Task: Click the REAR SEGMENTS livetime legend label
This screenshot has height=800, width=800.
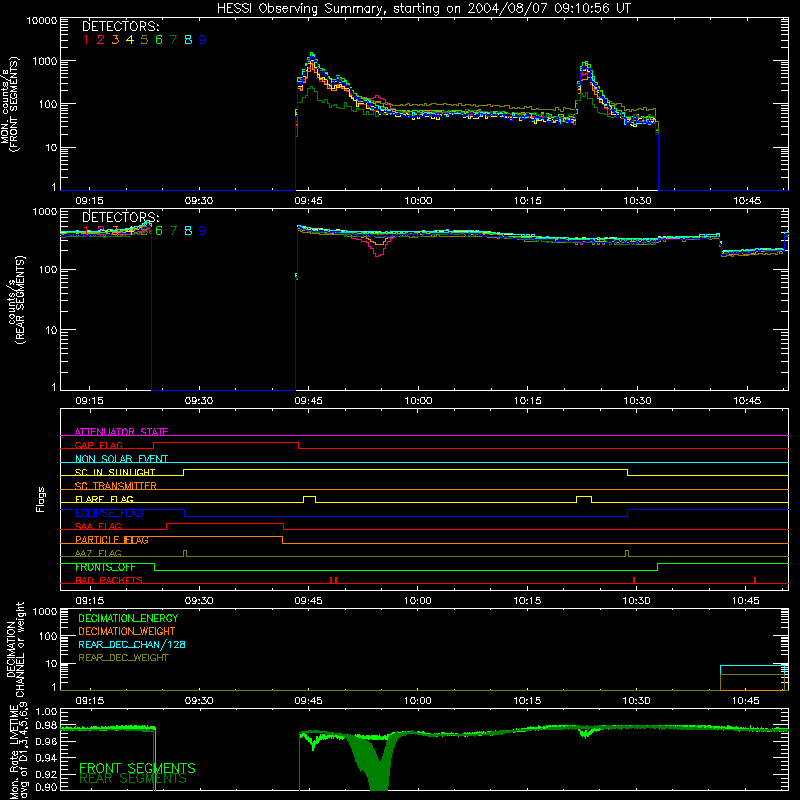Action: click(133, 779)
